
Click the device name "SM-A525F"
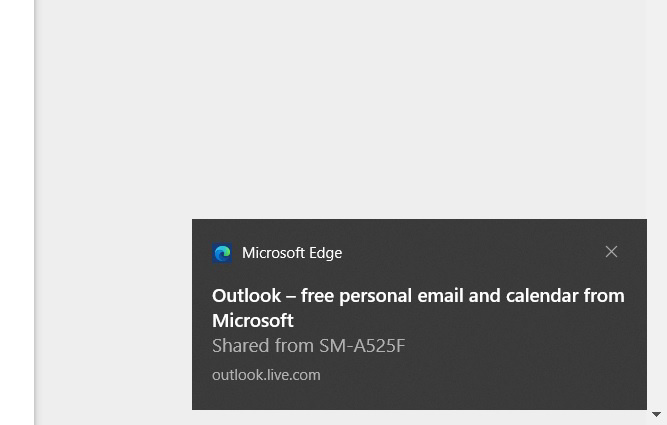pos(362,346)
